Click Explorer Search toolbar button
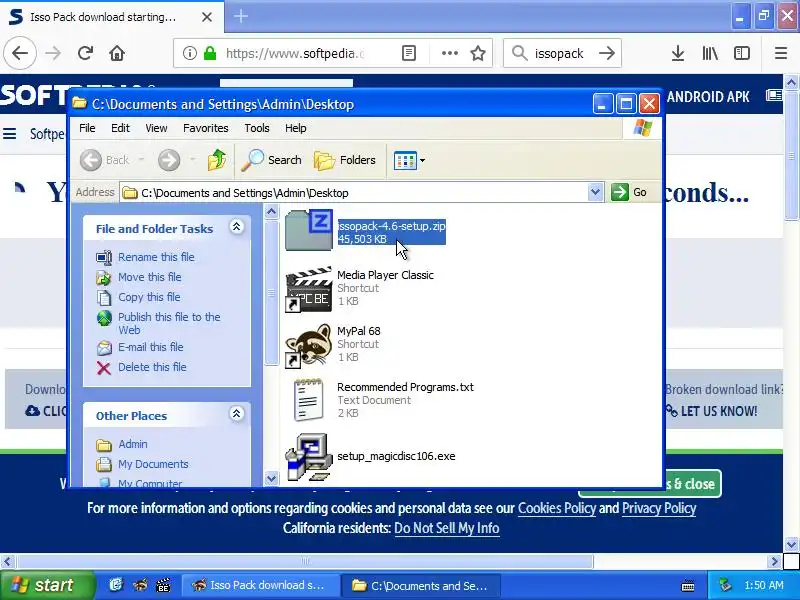The width and height of the screenshot is (800, 600). 271,160
